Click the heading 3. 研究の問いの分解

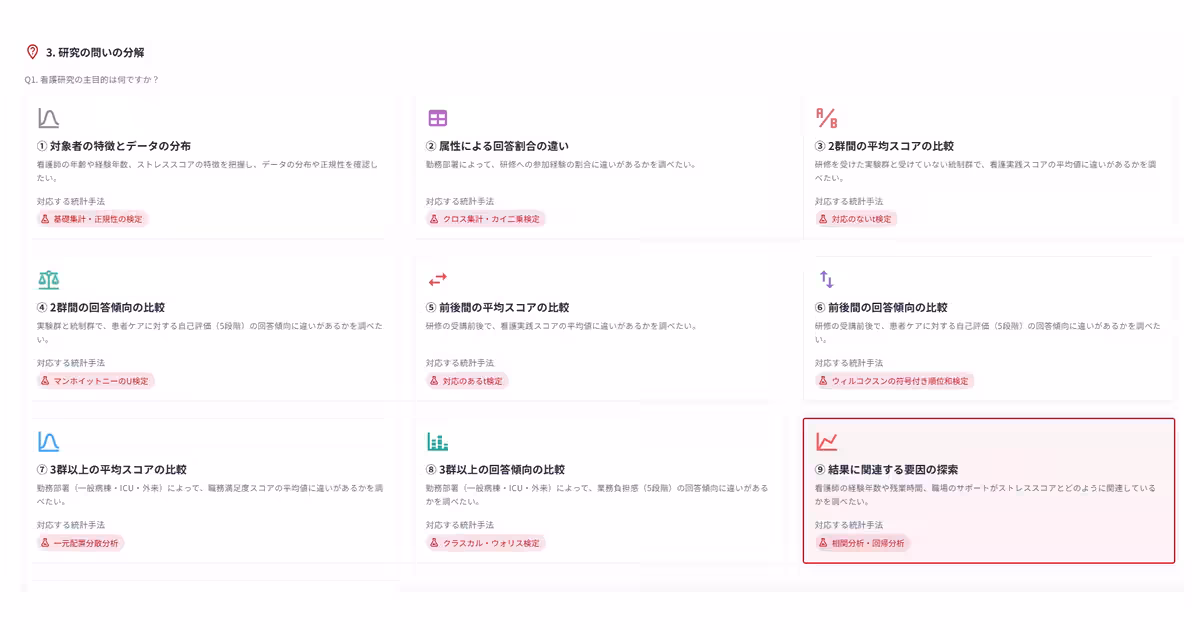(x=95, y=52)
